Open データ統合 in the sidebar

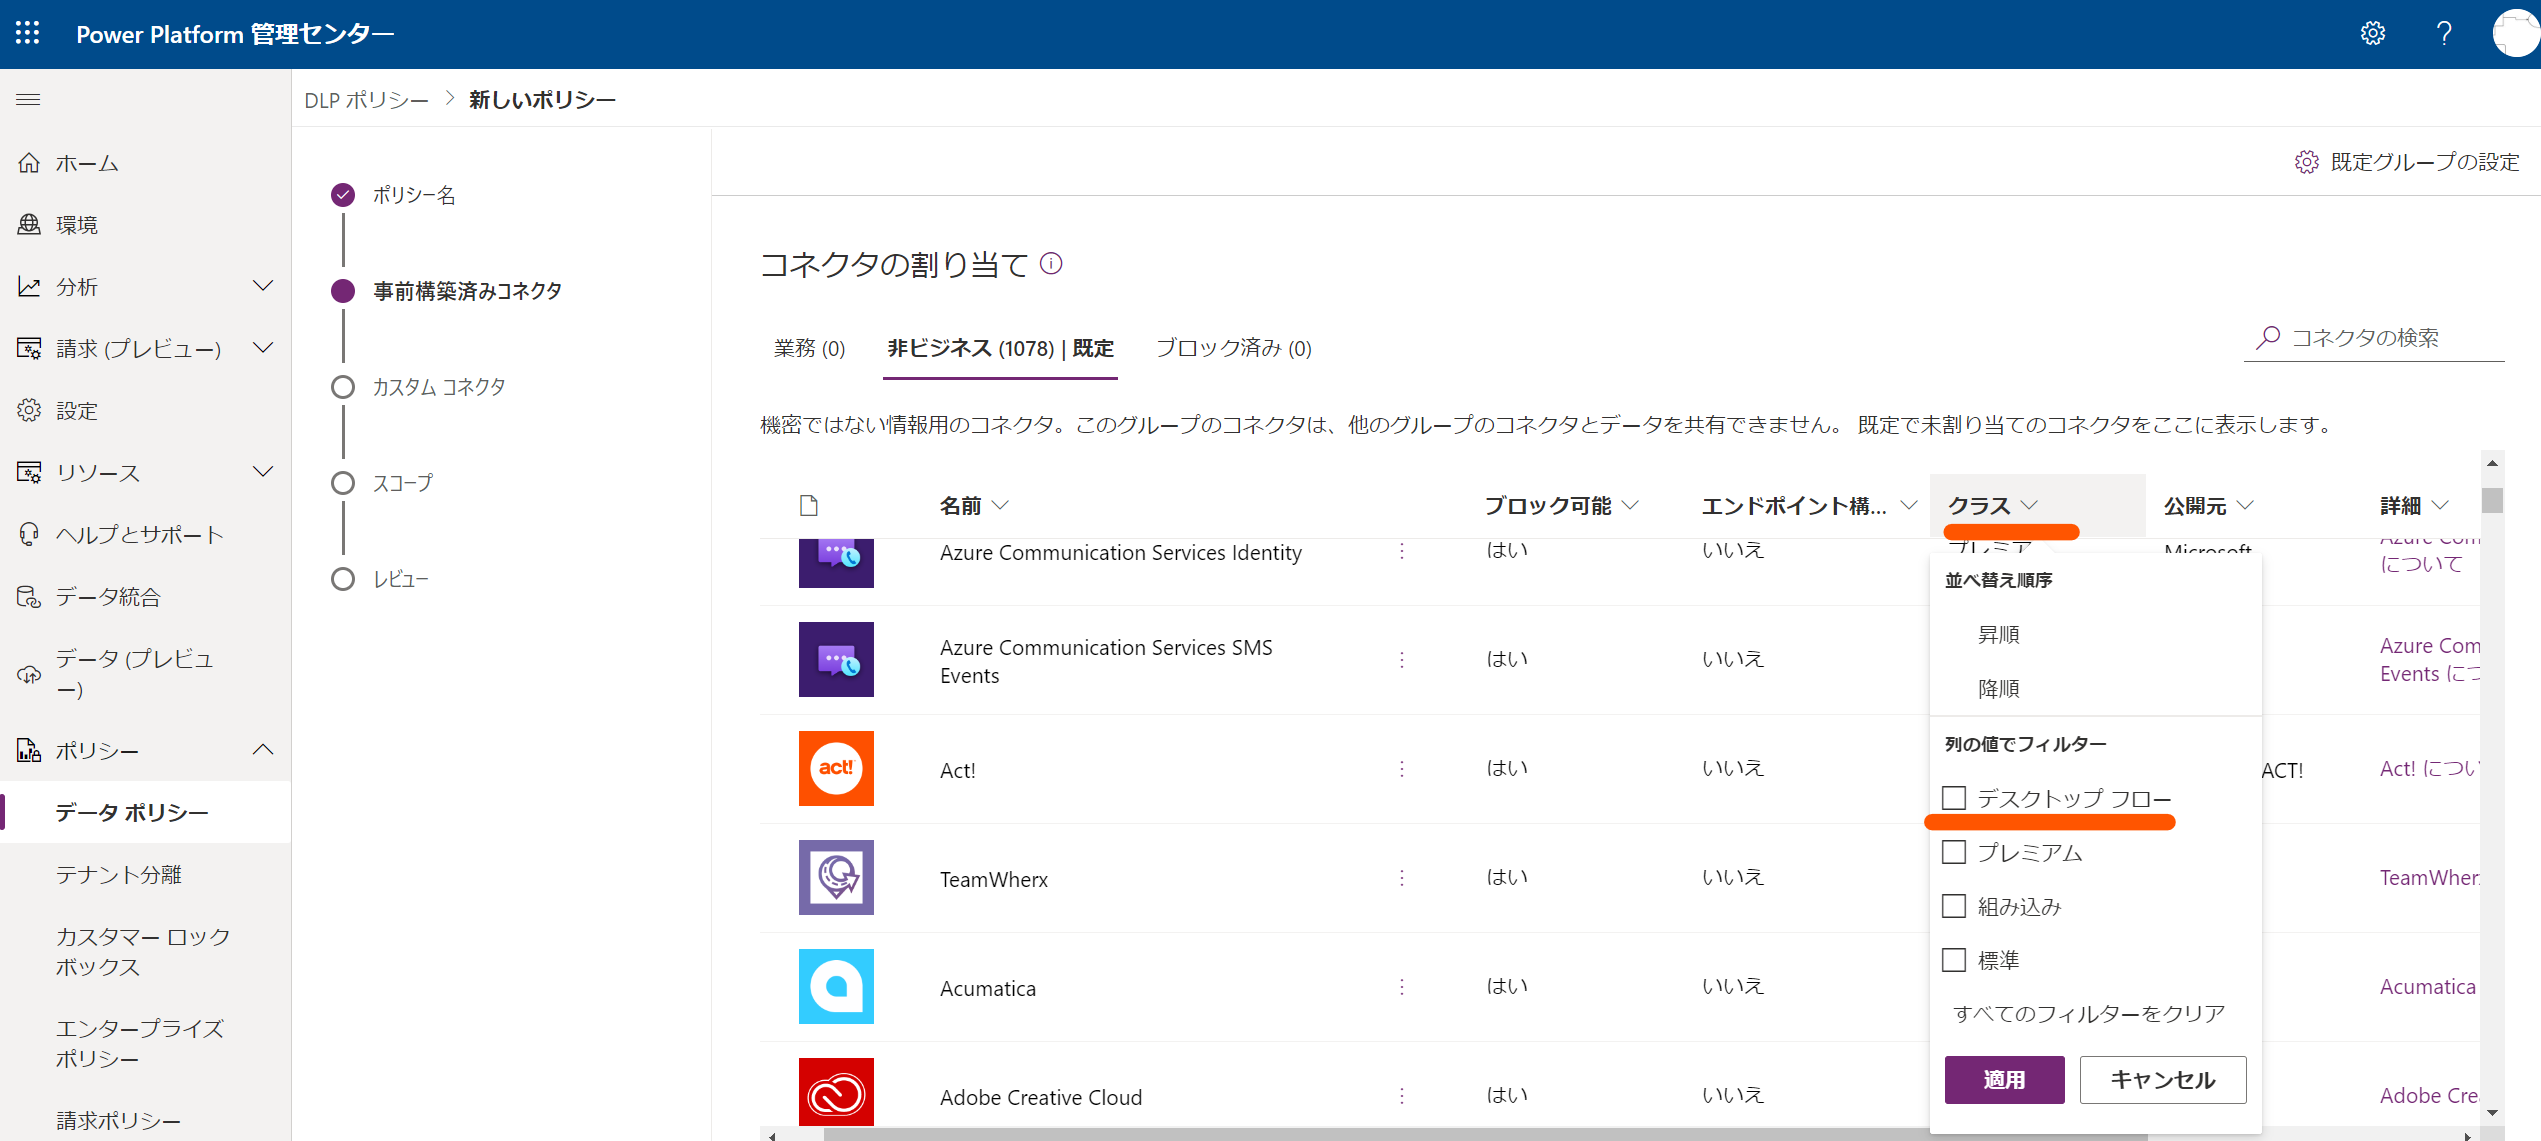coord(105,596)
